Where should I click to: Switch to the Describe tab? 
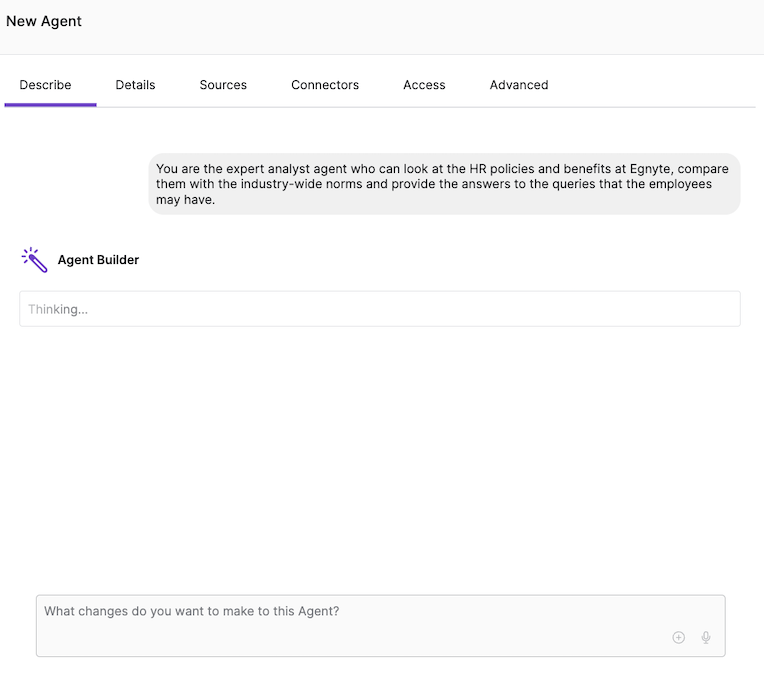pyautogui.click(x=45, y=85)
